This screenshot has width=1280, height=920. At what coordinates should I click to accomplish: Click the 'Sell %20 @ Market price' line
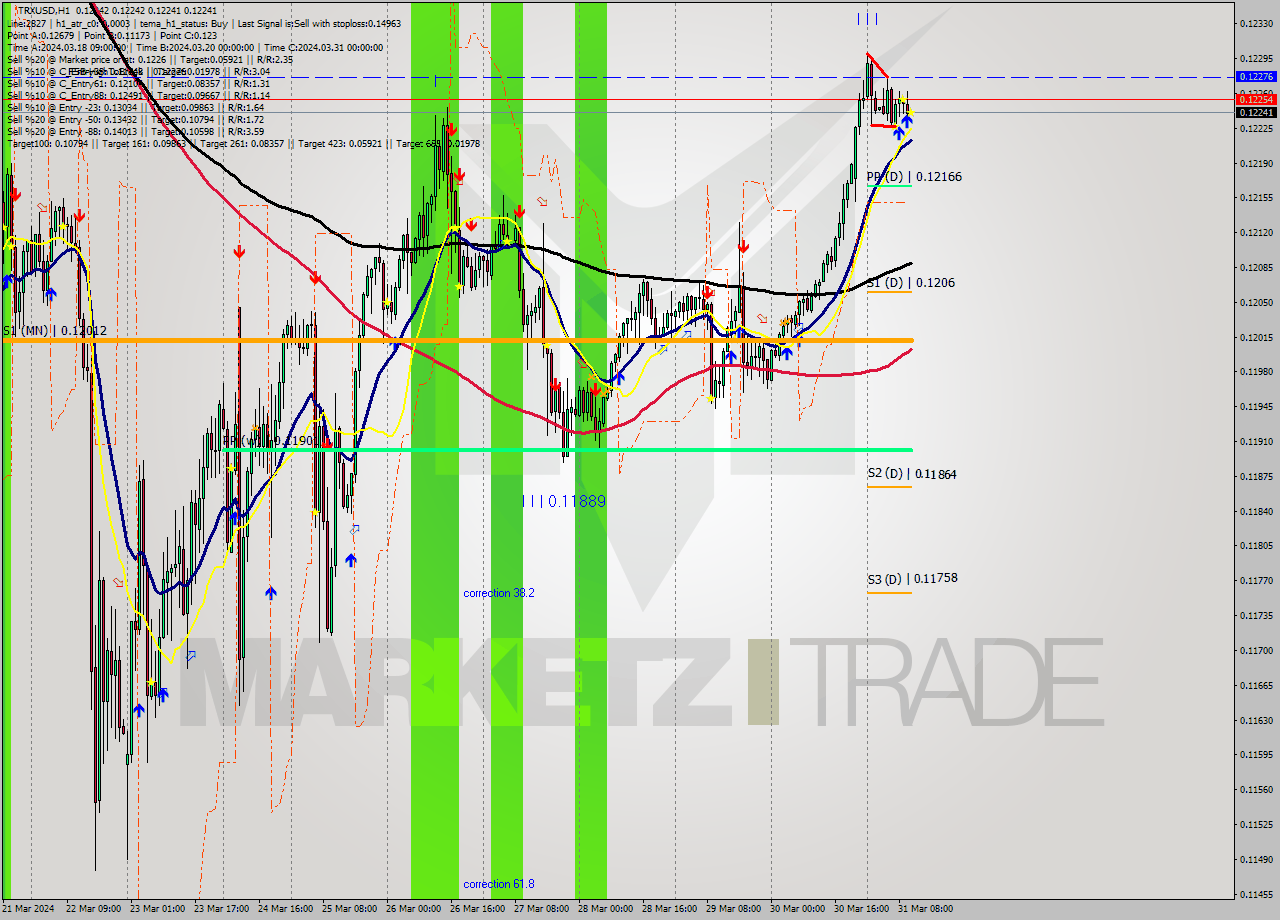149,59
